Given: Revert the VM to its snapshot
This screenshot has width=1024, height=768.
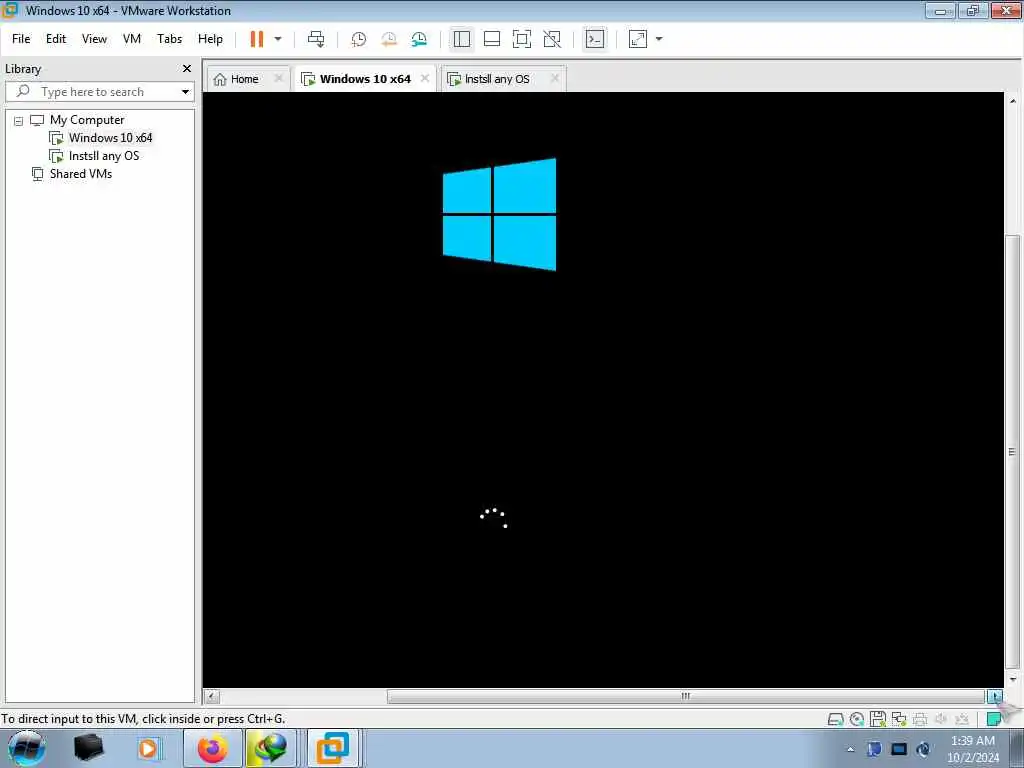Looking at the screenshot, I should (x=389, y=39).
